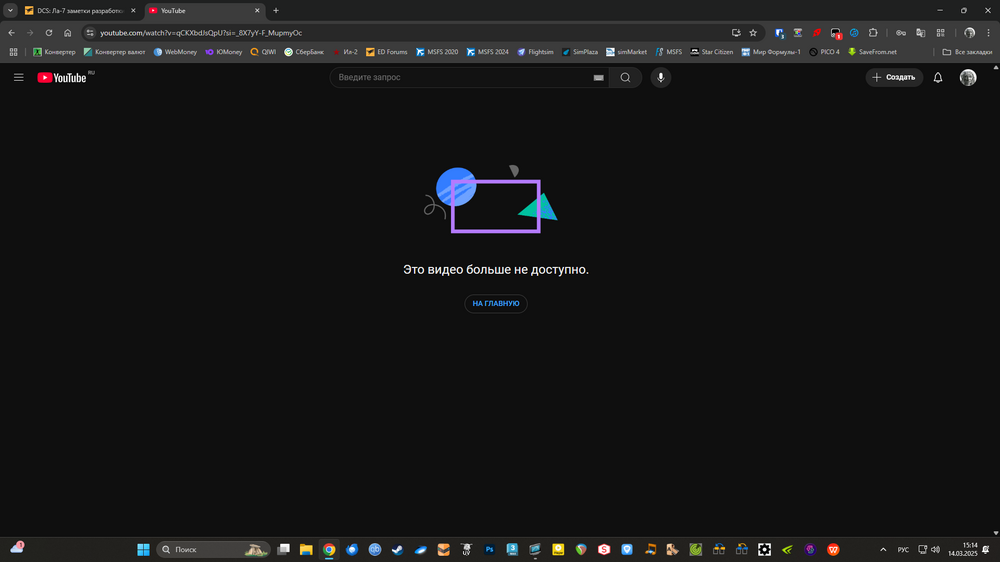Open the apps grid in bookmarks bar
Image resolution: width=1000 pixels, height=562 pixels.
13,52
